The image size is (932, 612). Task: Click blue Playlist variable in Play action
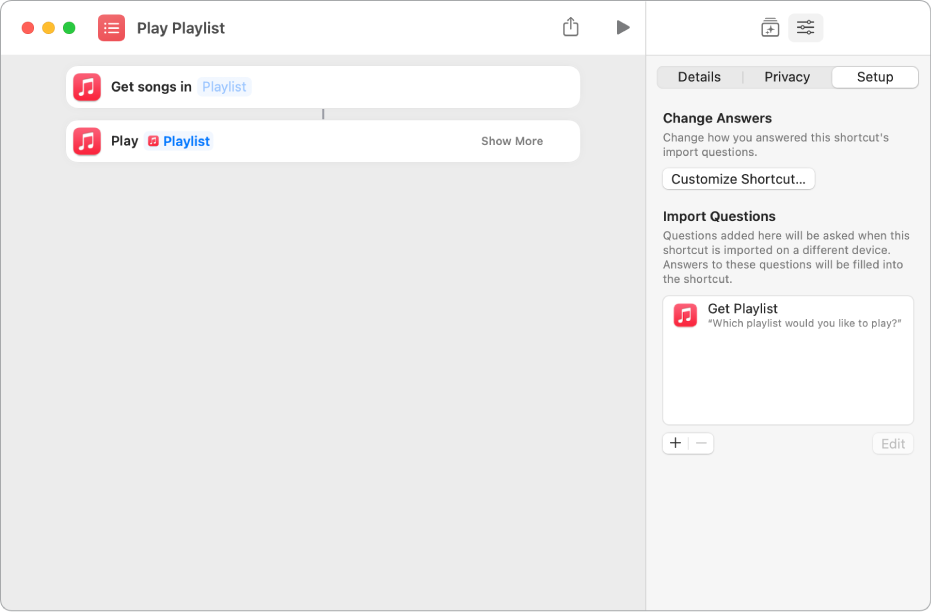coord(186,141)
